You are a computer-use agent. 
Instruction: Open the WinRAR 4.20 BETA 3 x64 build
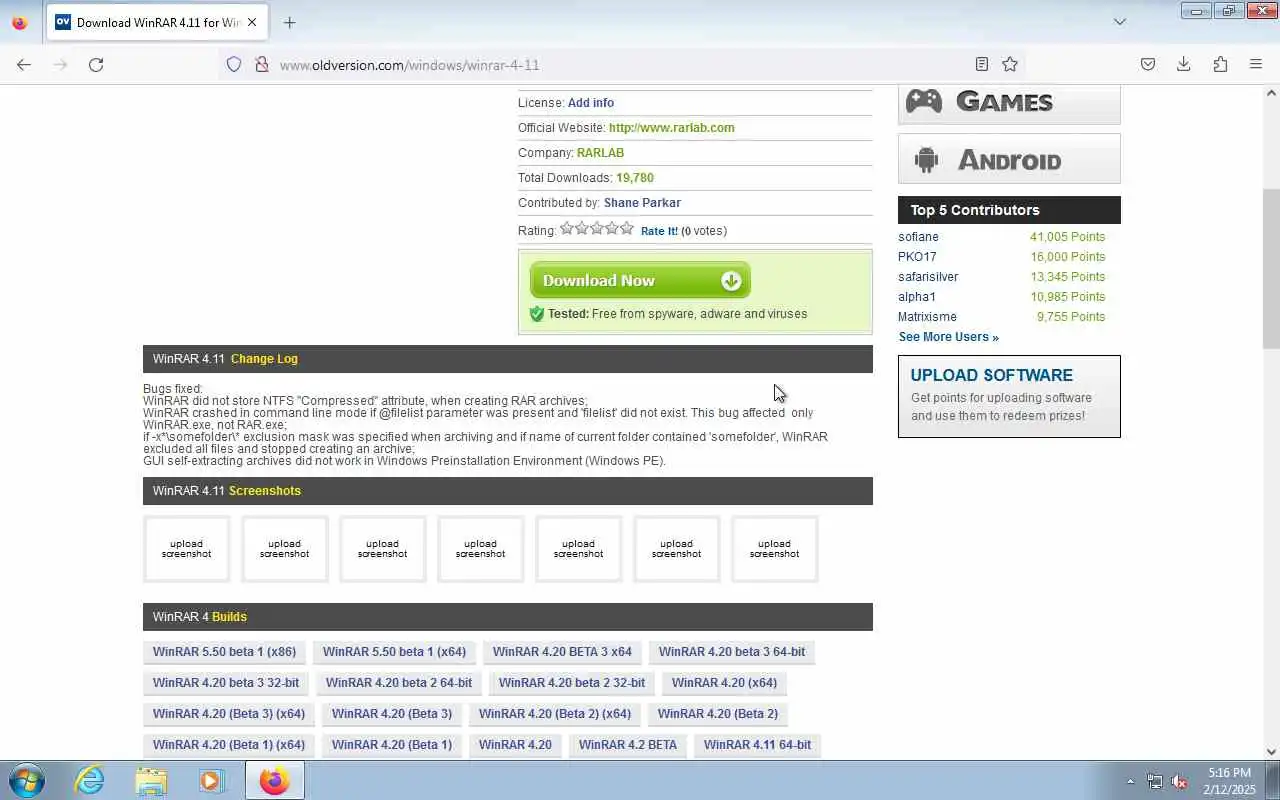click(x=562, y=652)
